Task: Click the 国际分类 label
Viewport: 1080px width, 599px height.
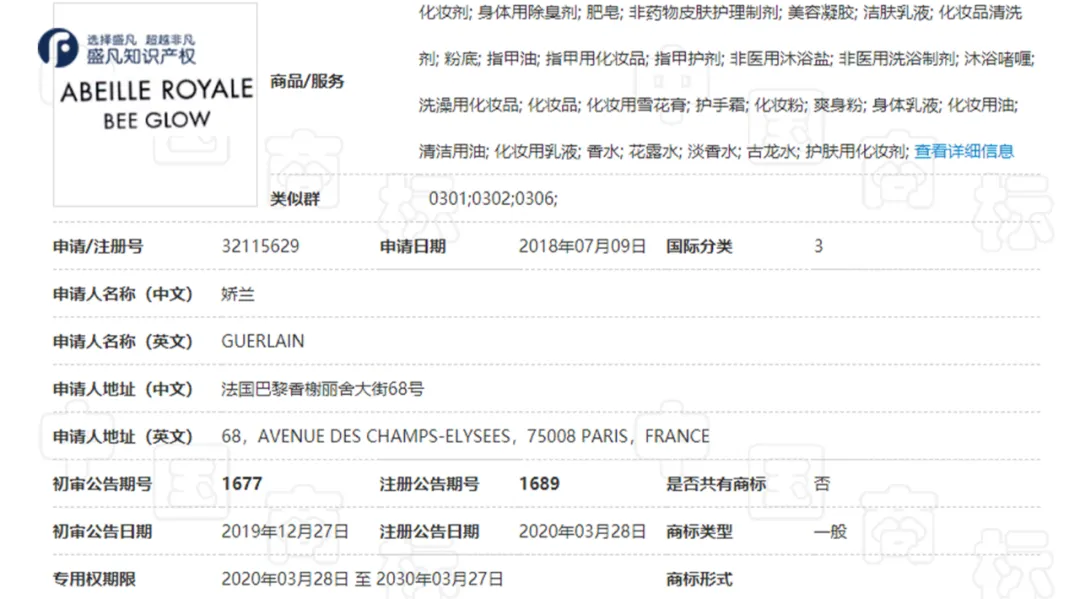Action: pyautogui.click(x=699, y=246)
